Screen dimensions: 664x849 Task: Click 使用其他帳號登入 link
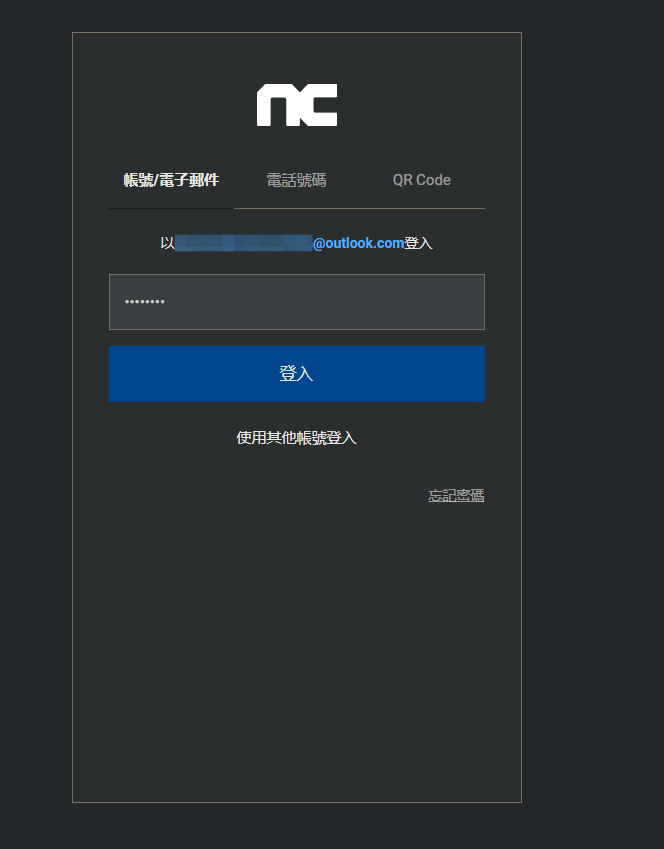[296, 438]
